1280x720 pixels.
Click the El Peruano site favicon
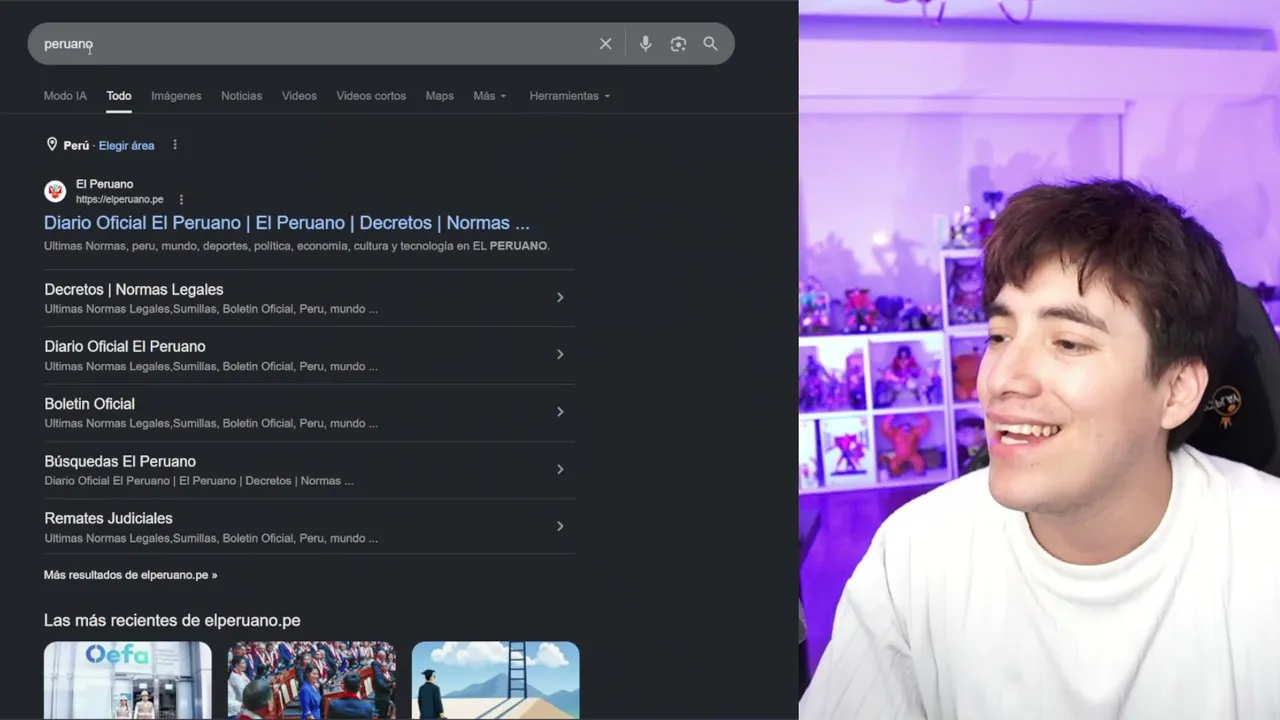(55, 191)
